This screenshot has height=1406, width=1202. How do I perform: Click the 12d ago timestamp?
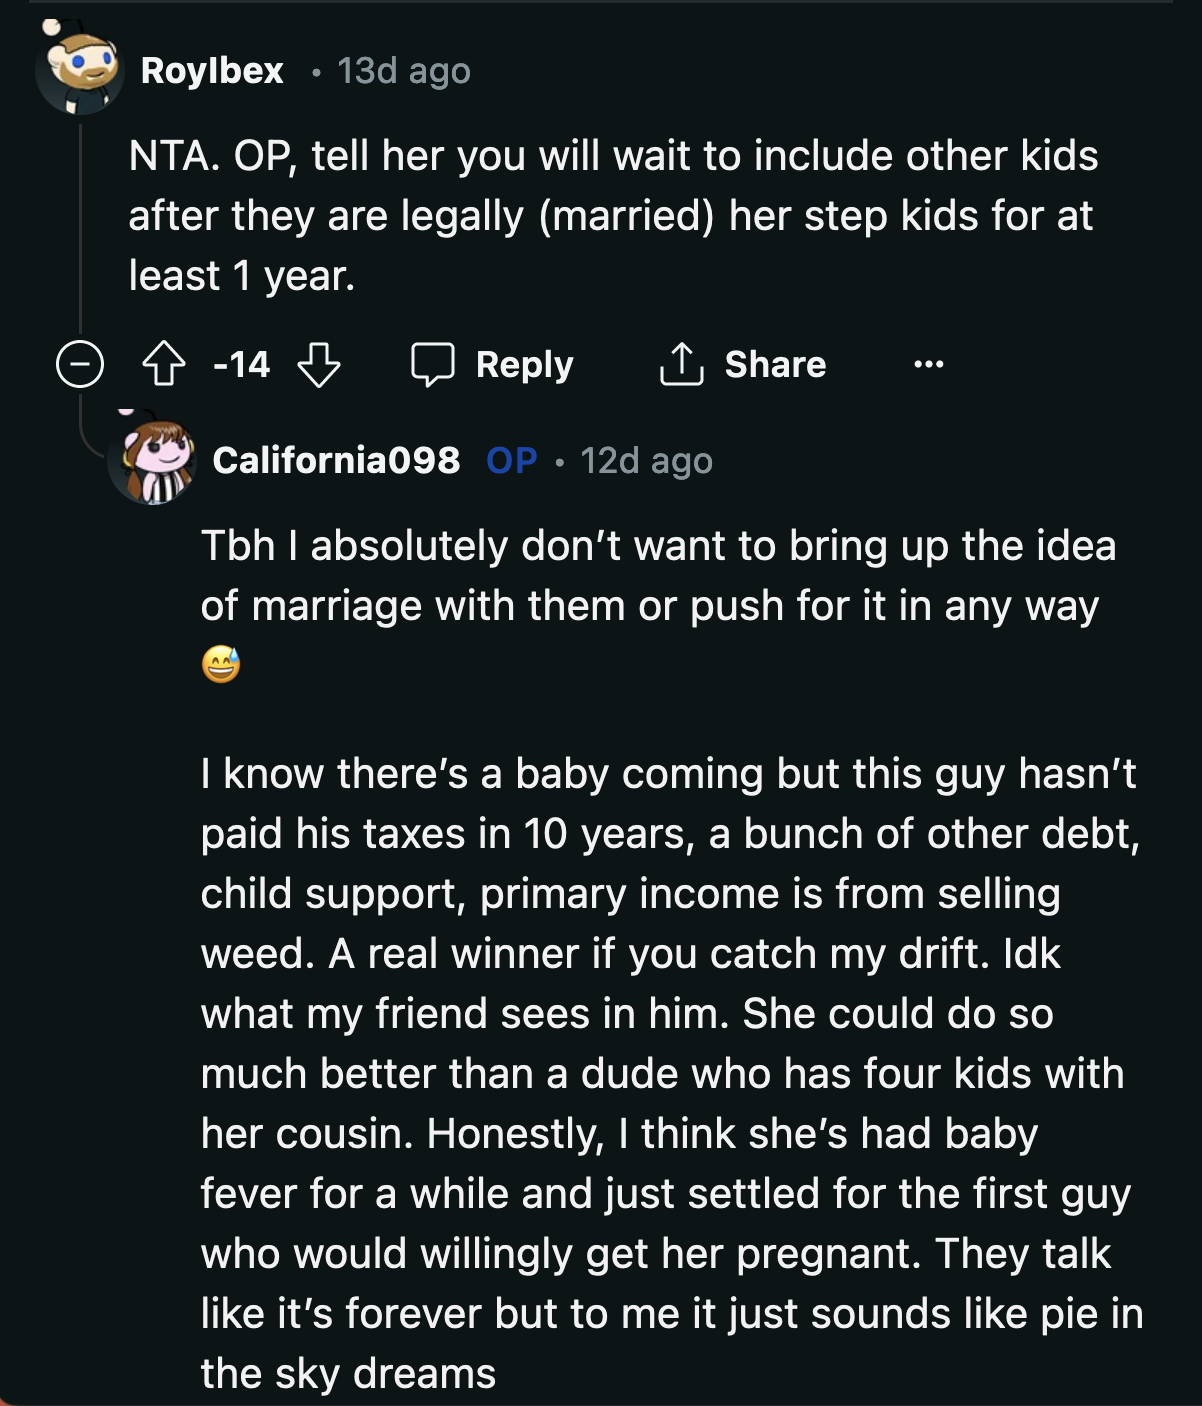pyautogui.click(x=646, y=460)
